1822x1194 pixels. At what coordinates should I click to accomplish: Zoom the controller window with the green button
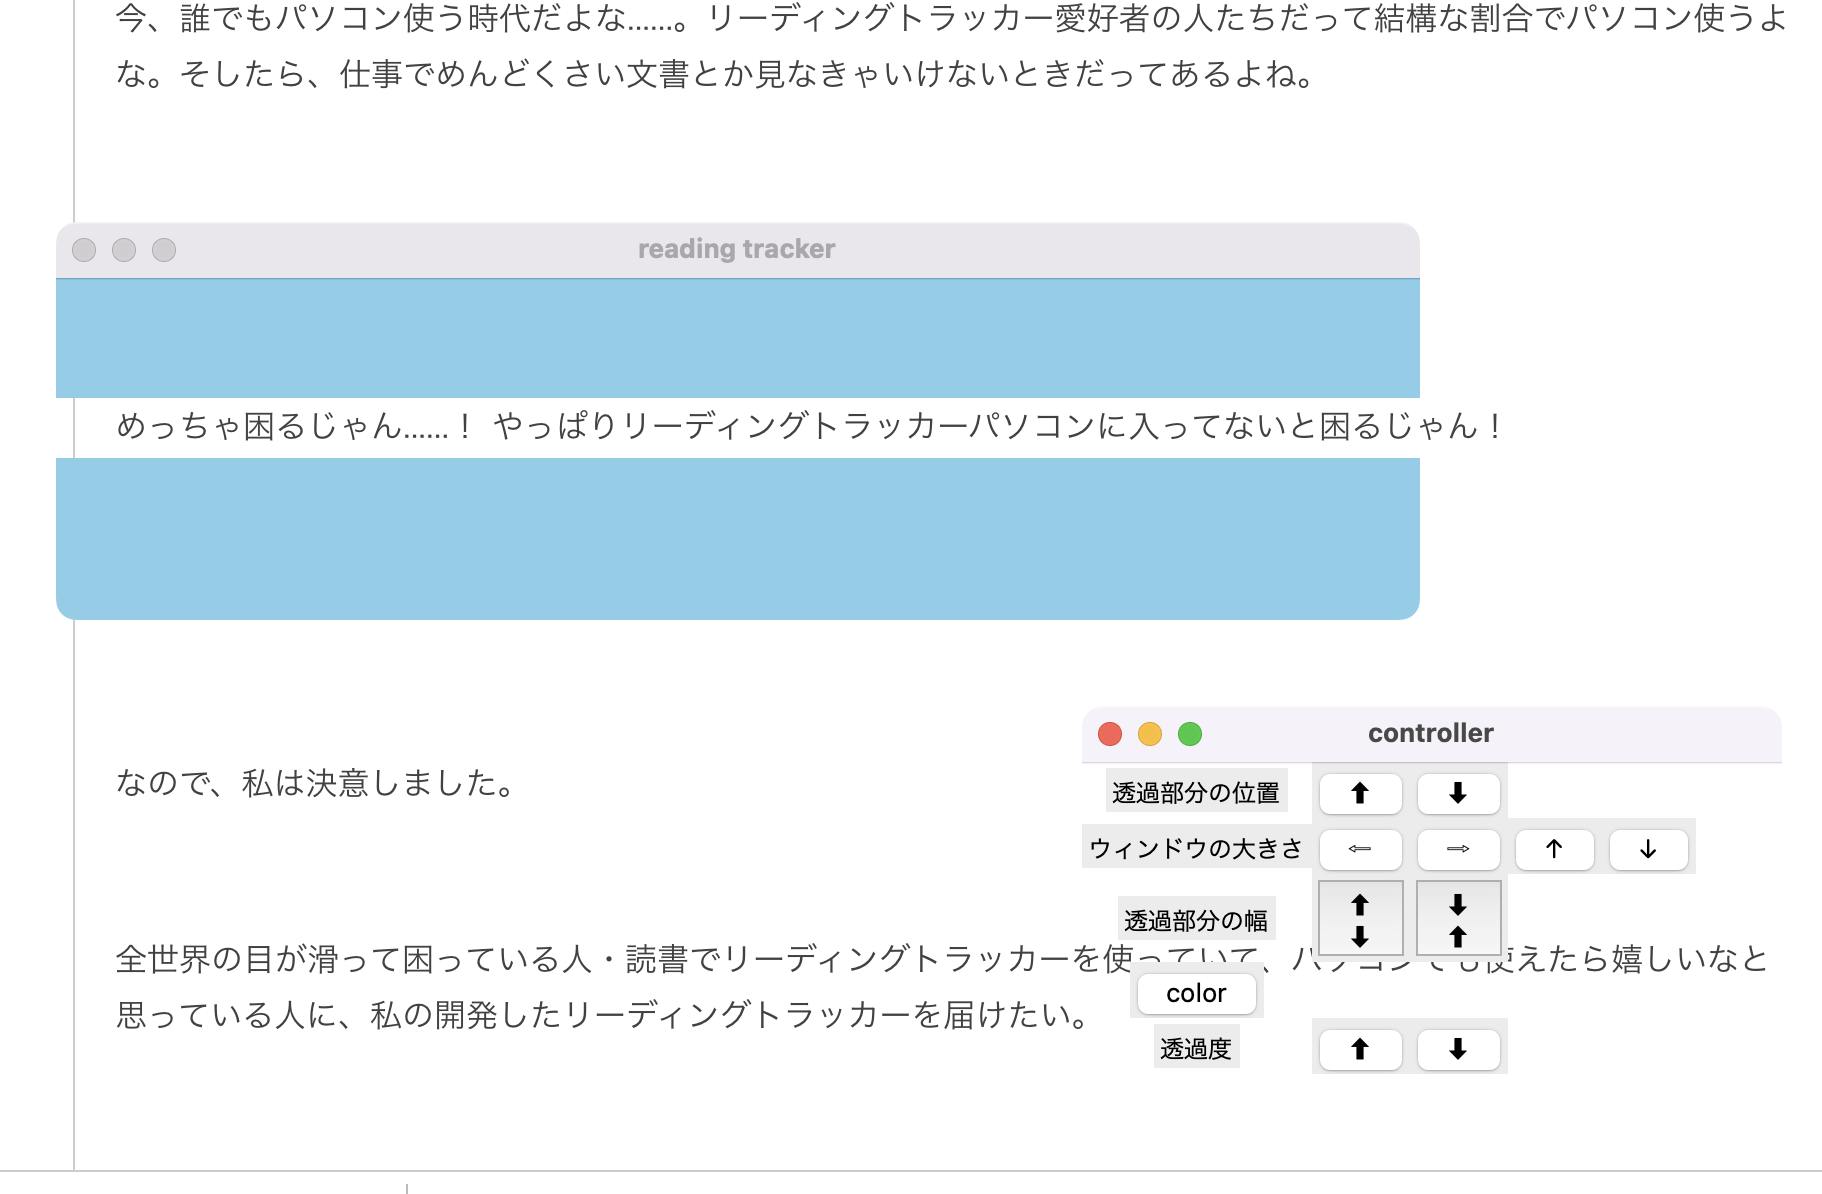pyautogui.click(x=1190, y=734)
